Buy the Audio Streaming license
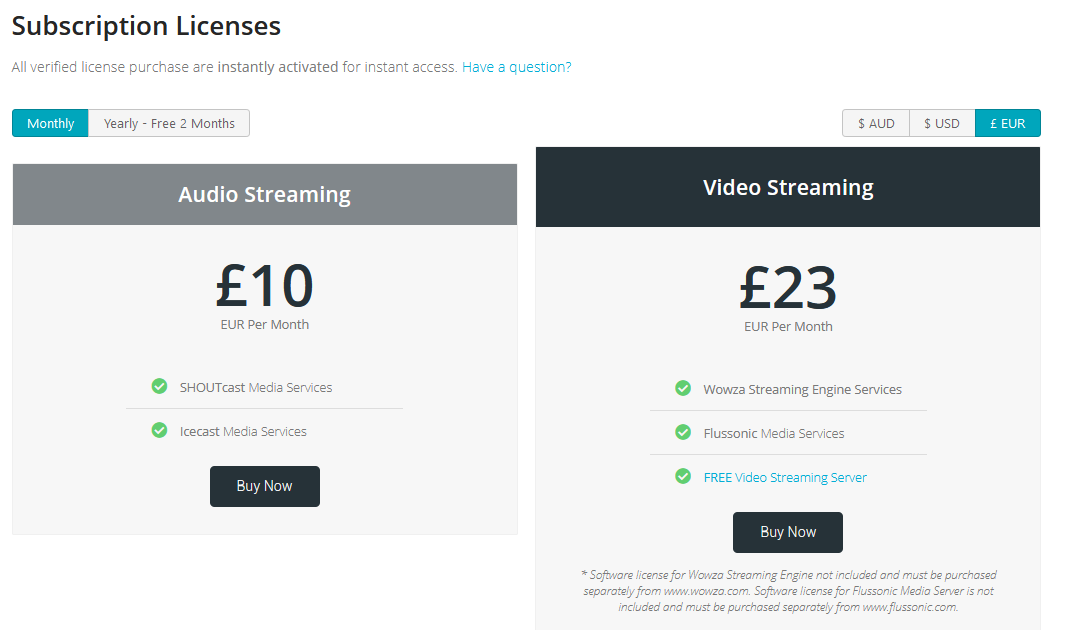 [264, 486]
